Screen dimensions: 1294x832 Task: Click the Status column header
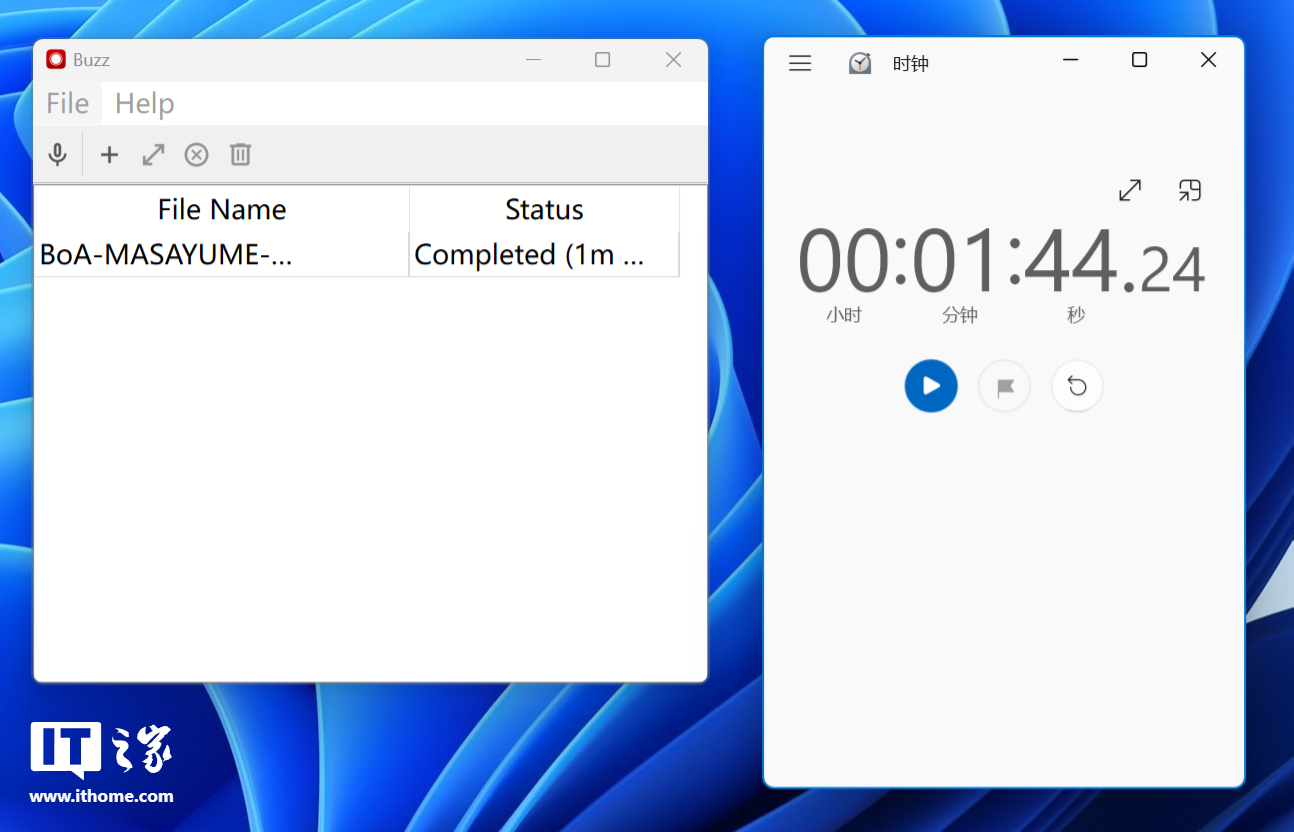pyautogui.click(x=544, y=209)
